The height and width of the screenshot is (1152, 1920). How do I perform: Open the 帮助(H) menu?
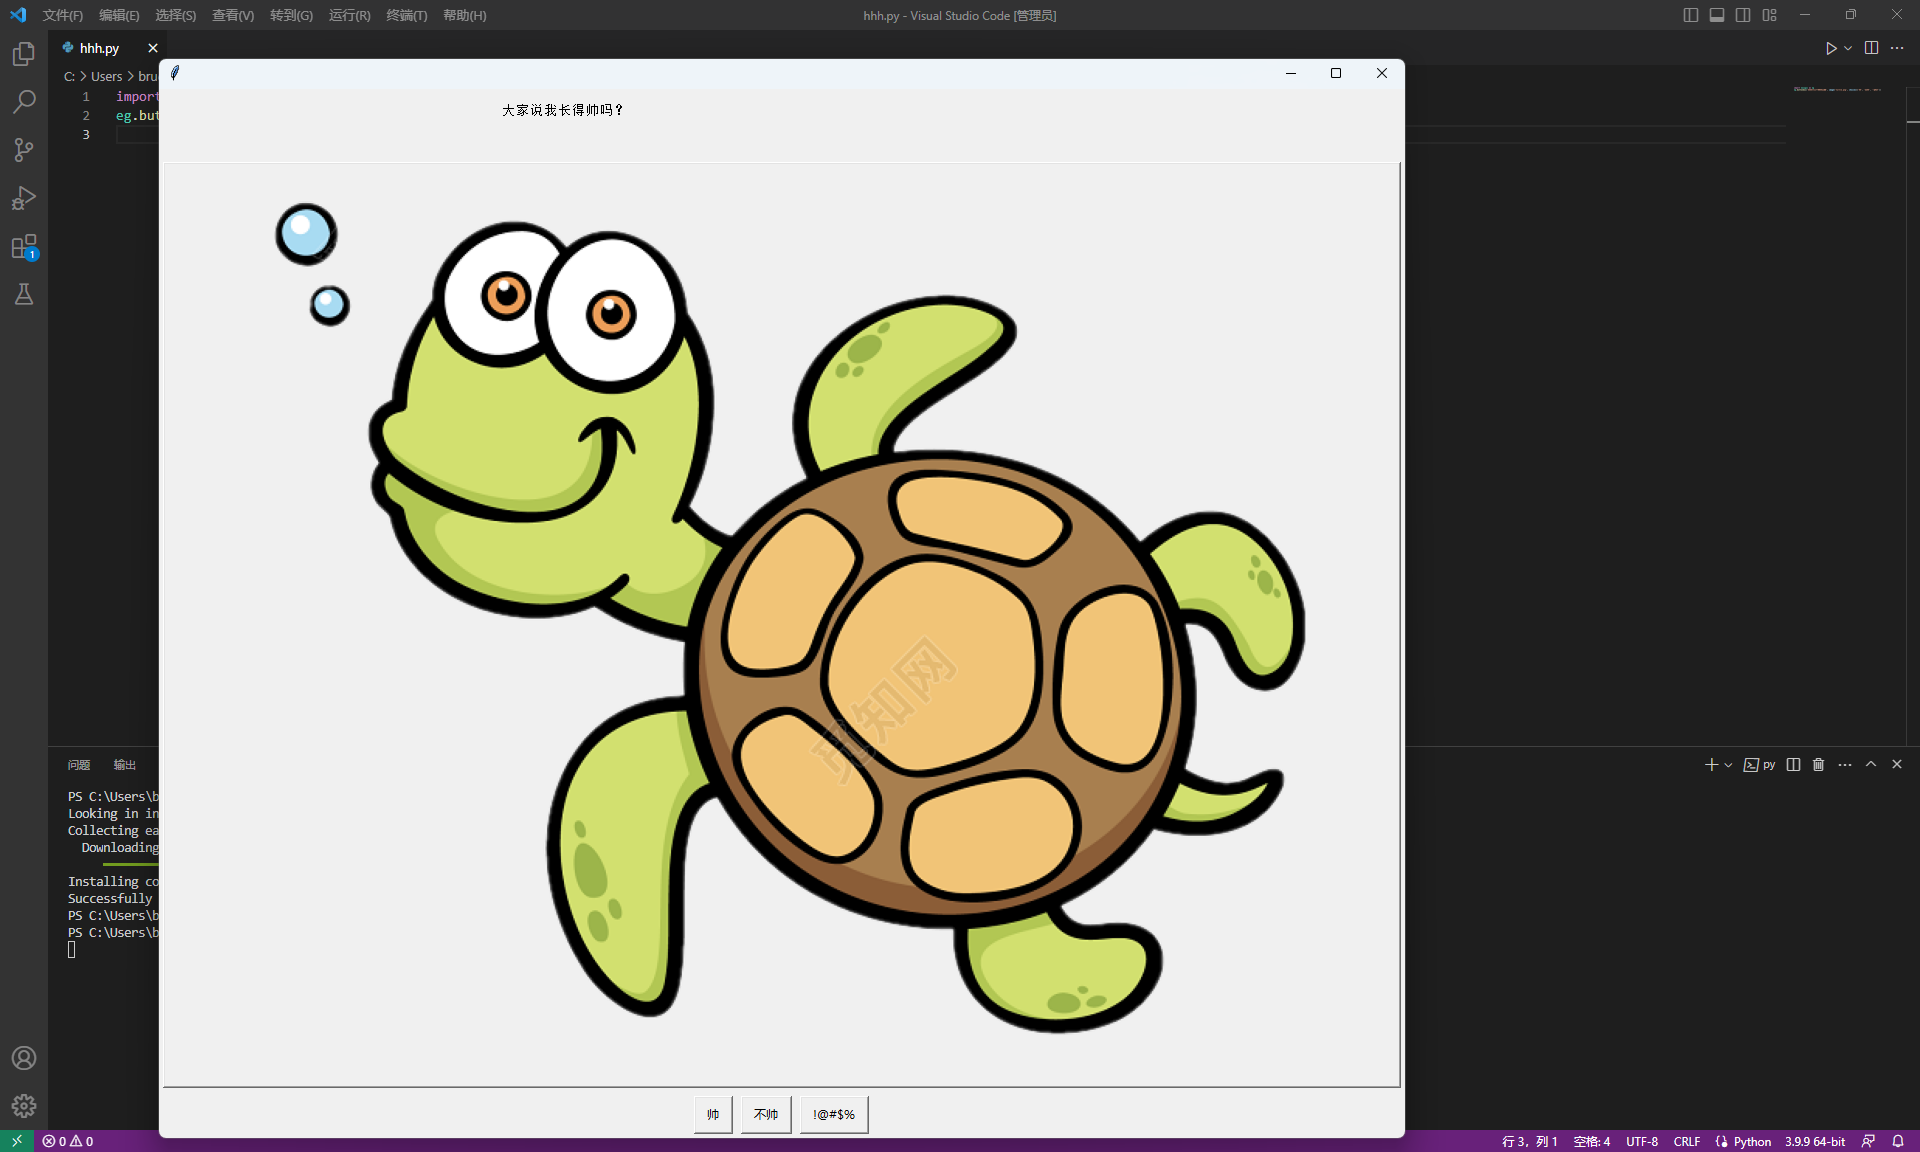coord(465,15)
